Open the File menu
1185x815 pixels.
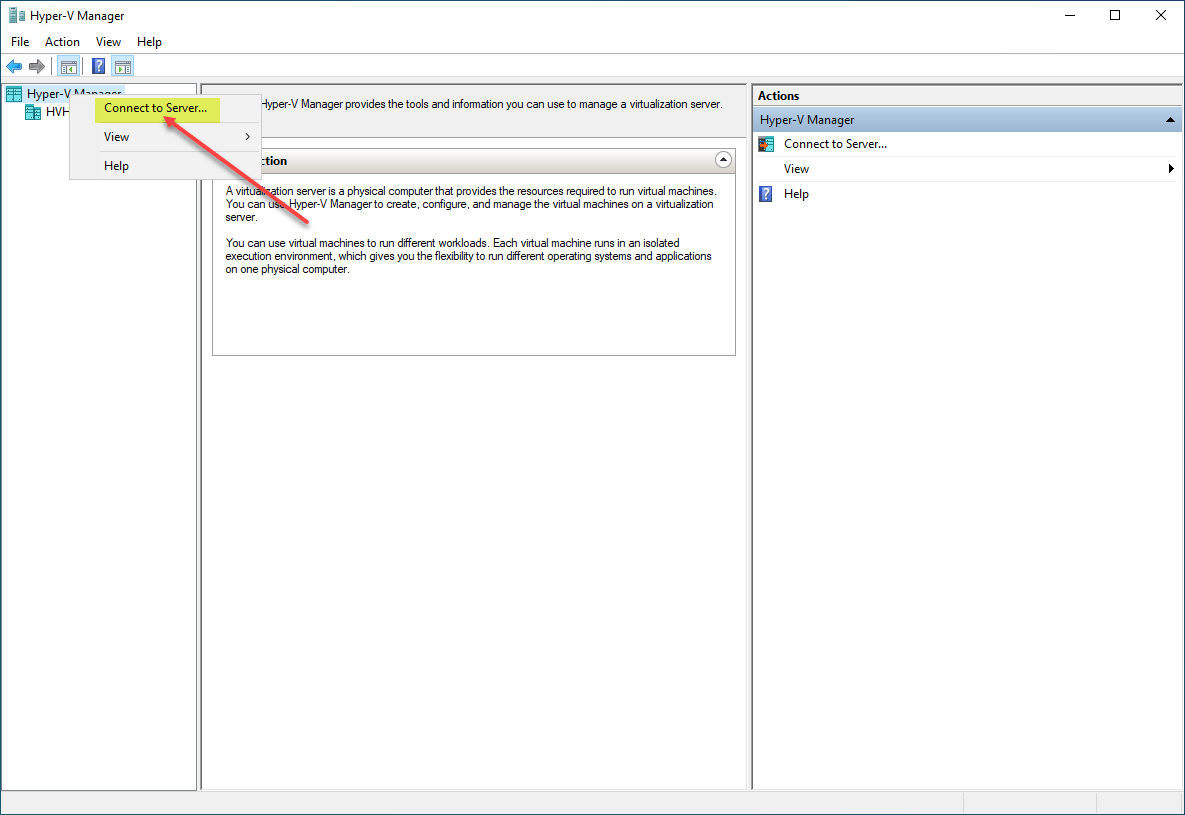click(x=20, y=42)
